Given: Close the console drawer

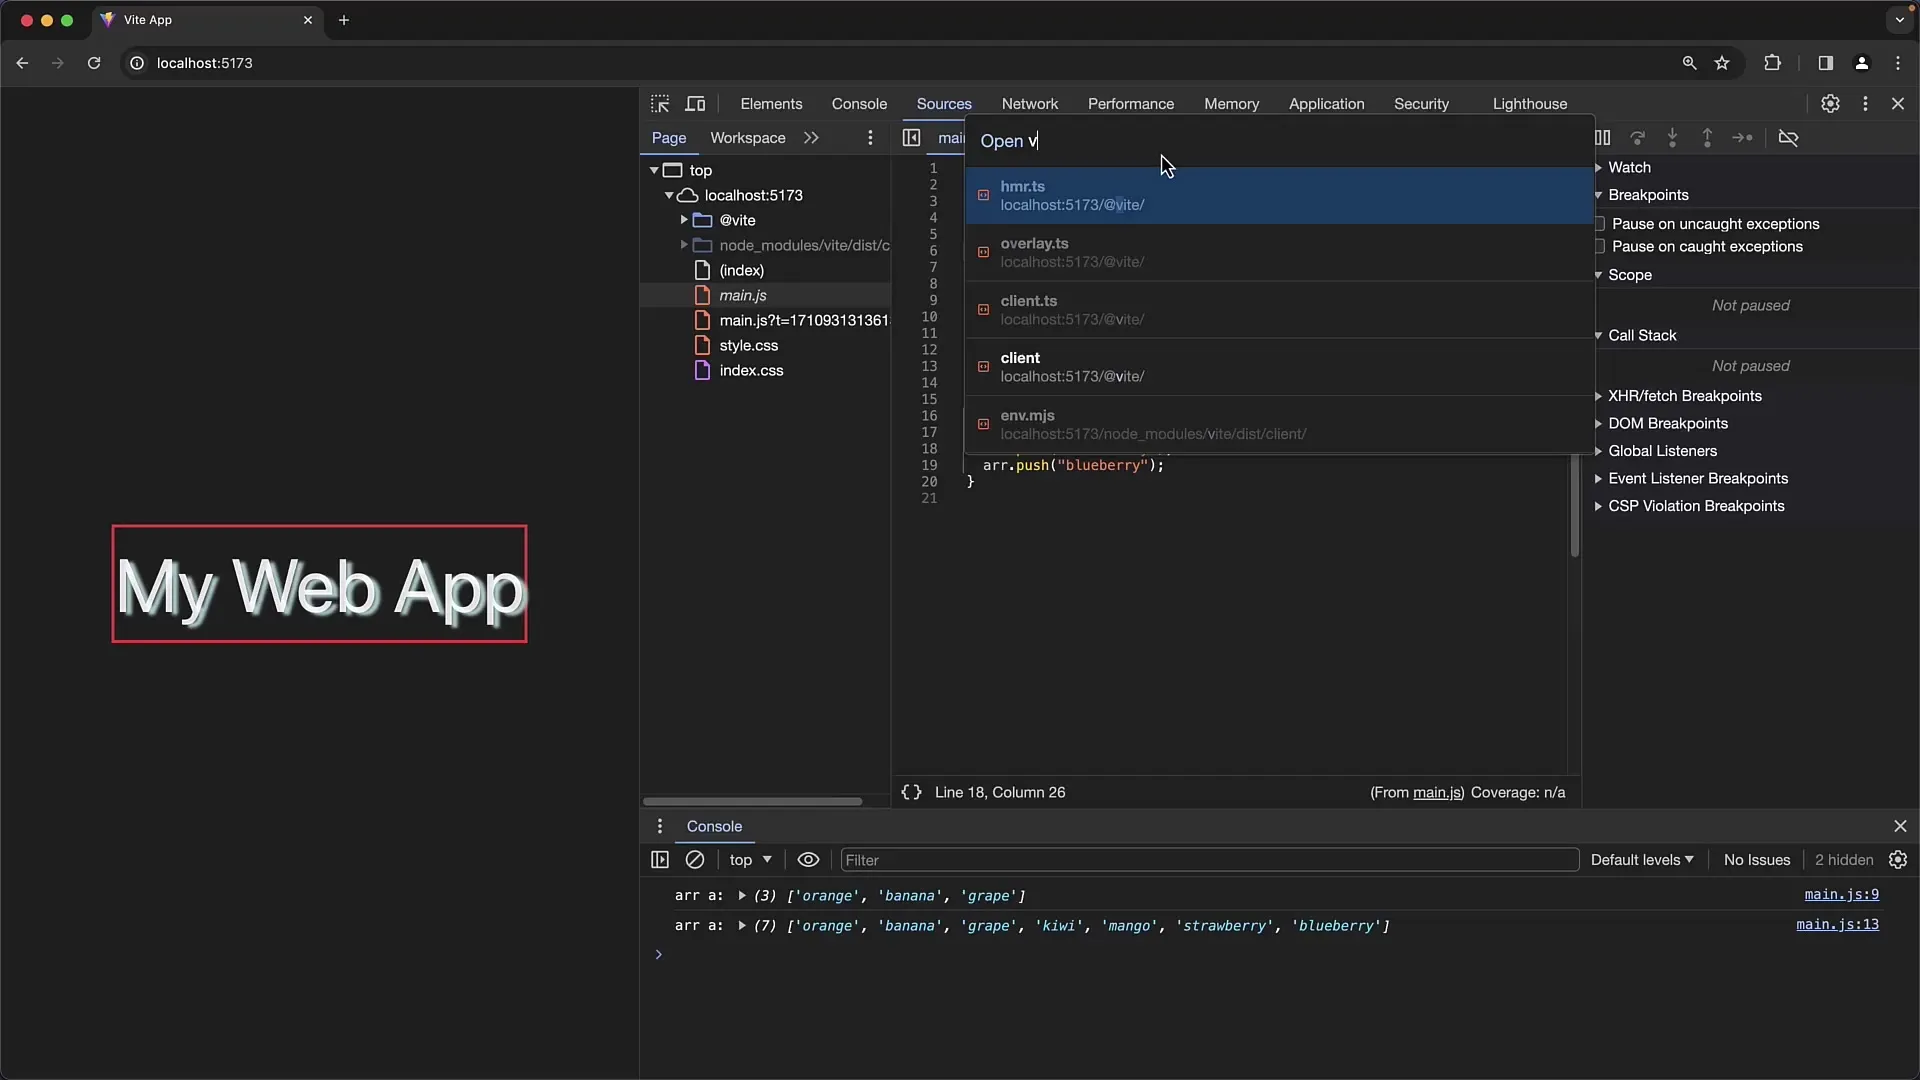Looking at the screenshot, I should pos(1900,826).
